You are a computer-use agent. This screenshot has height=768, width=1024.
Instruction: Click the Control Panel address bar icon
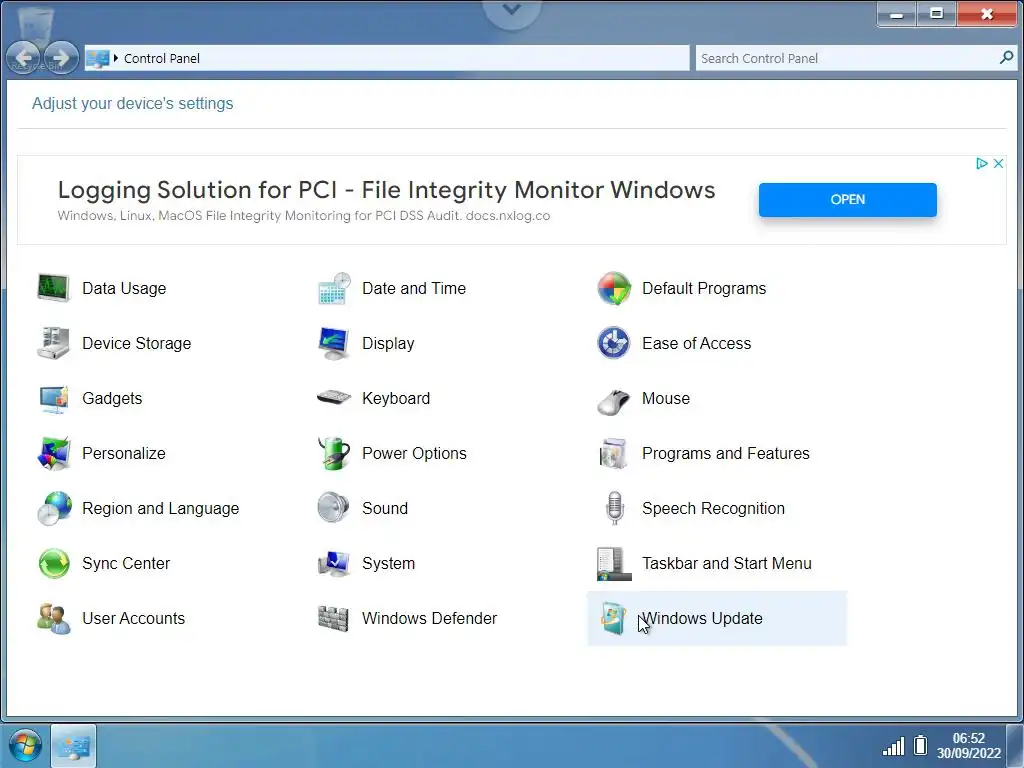coord(98,58)
